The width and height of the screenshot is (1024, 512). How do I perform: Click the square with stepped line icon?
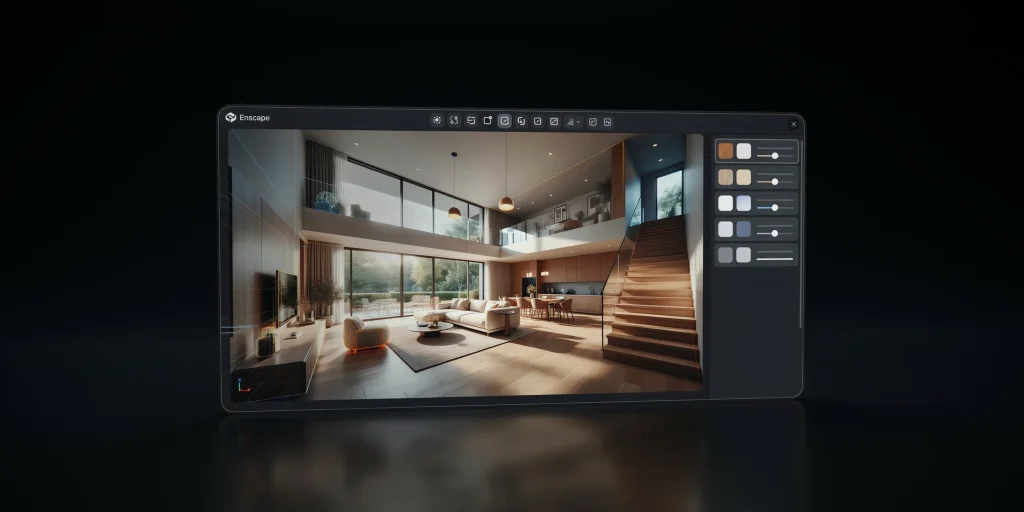pyautogui.click(x=554, y=121)
